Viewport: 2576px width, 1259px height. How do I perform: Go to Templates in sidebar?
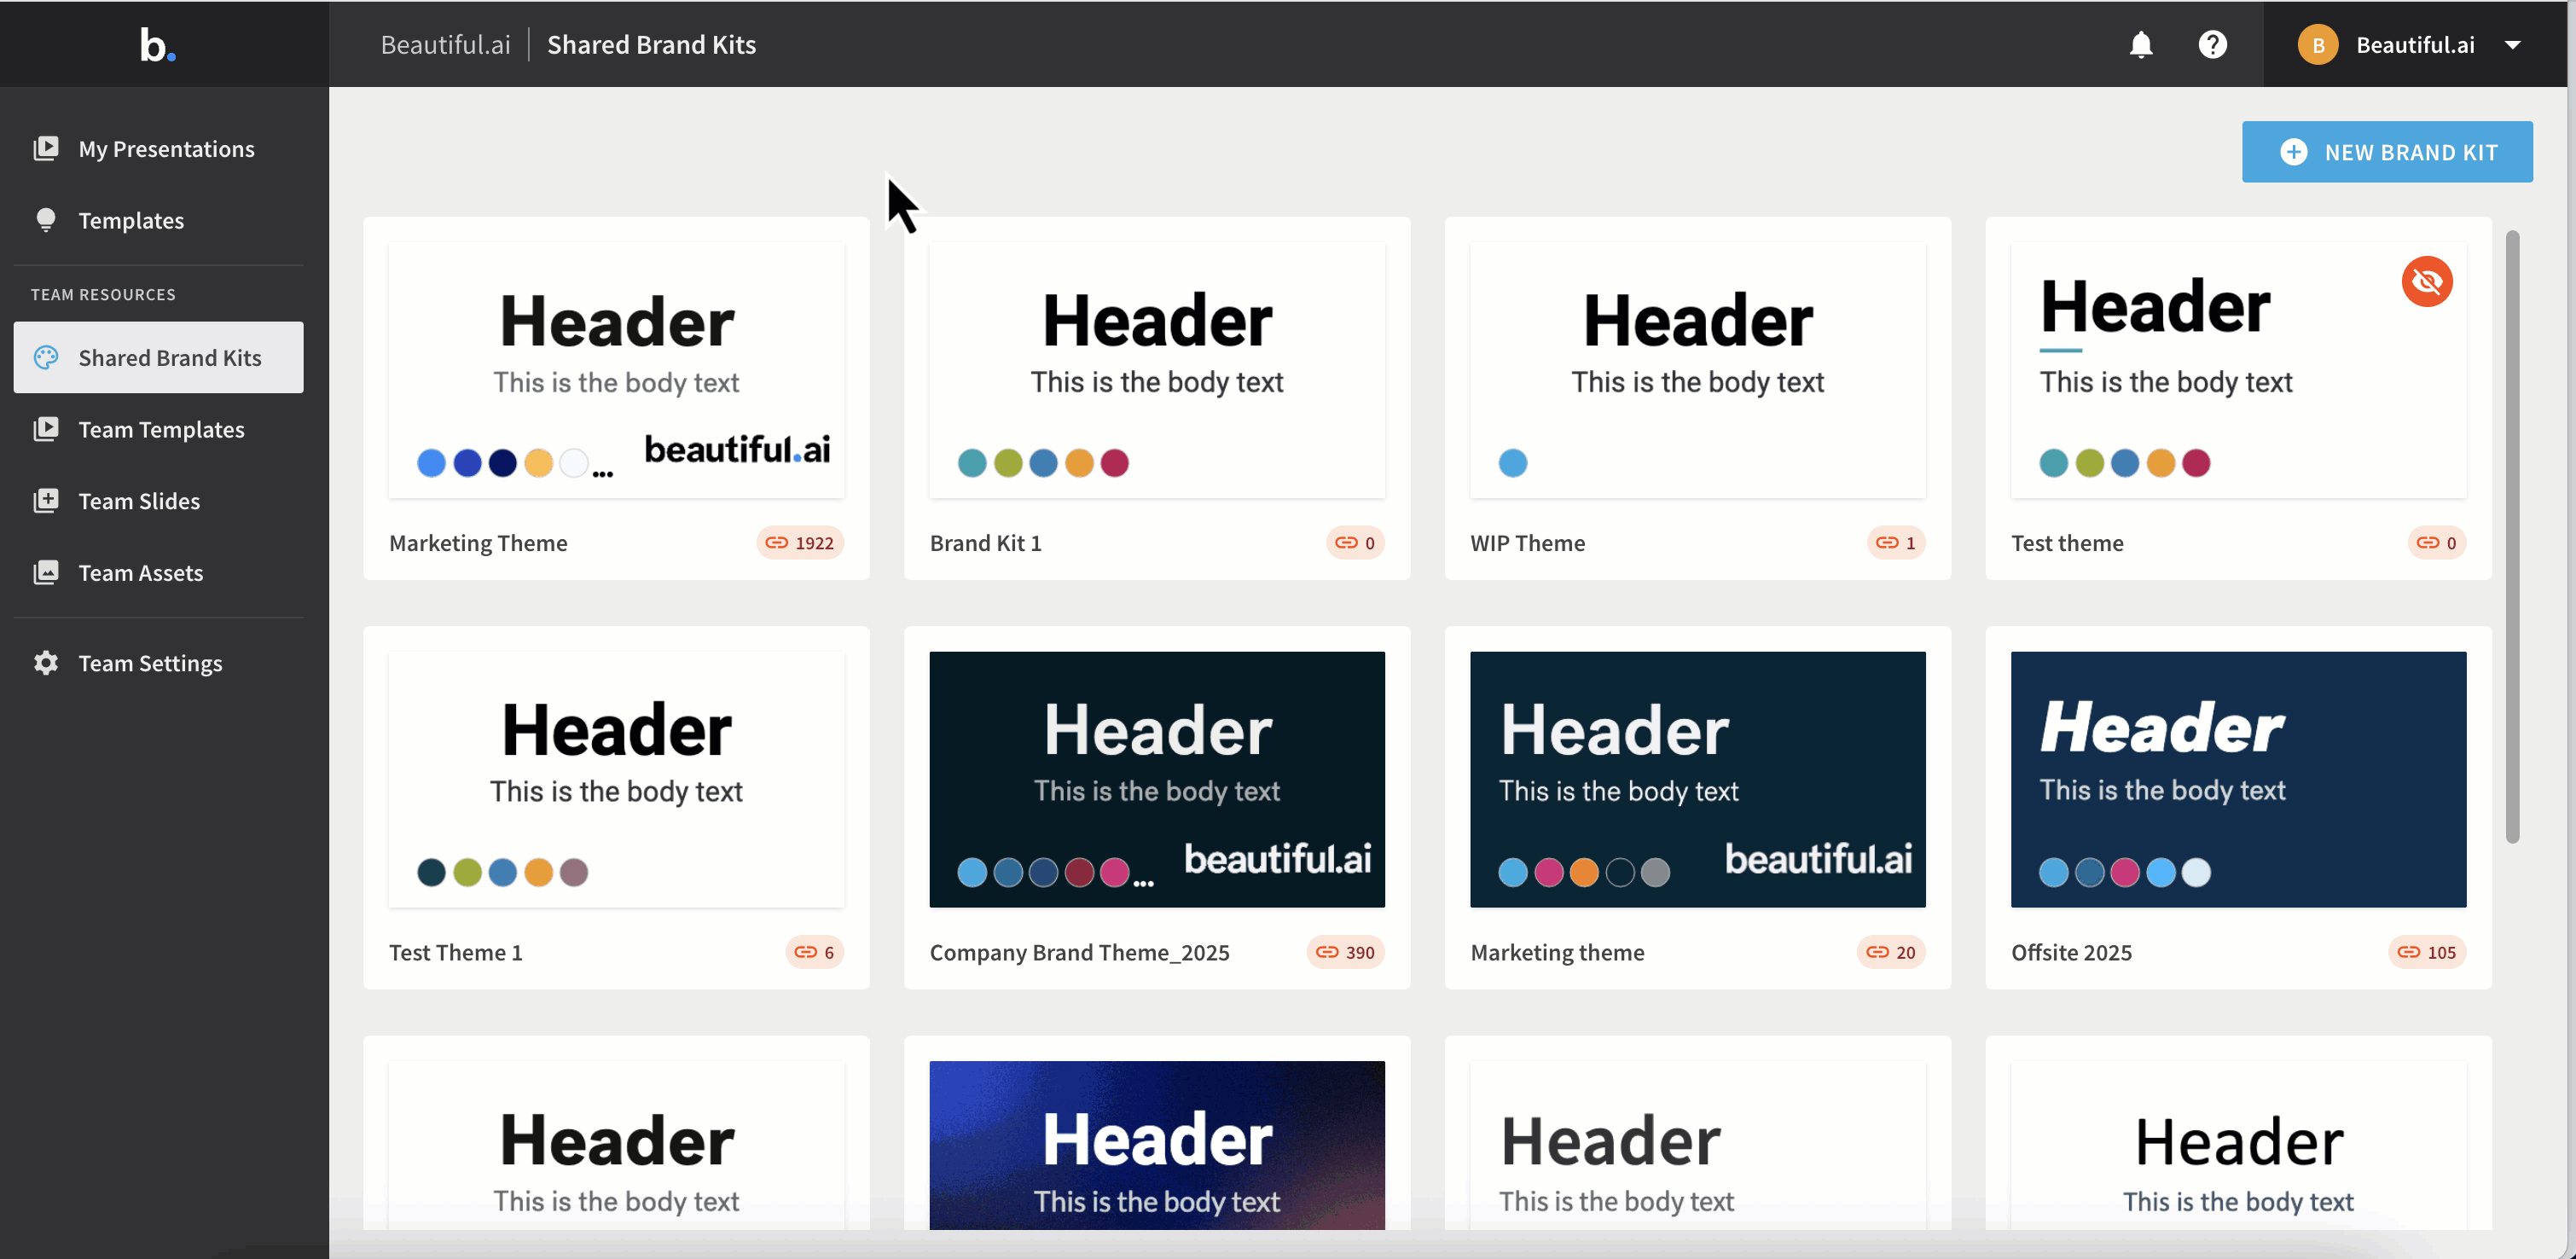coord(158,220)
